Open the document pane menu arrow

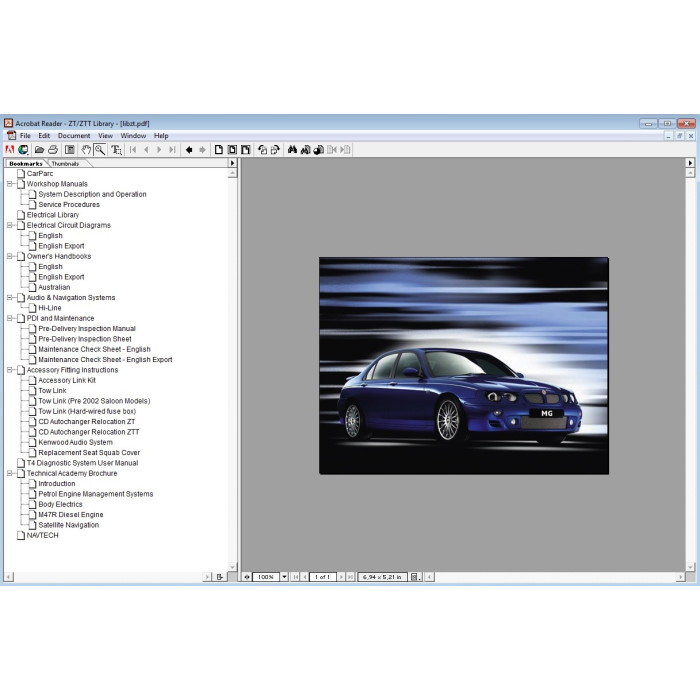pyautogui.click(x=690, y=163)
